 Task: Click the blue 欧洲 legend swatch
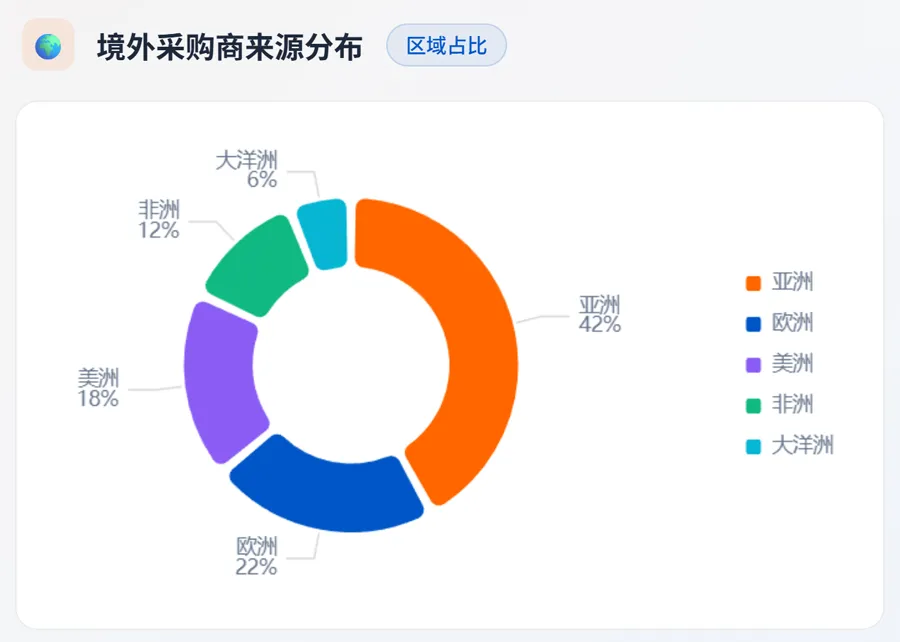pos(754,324)
